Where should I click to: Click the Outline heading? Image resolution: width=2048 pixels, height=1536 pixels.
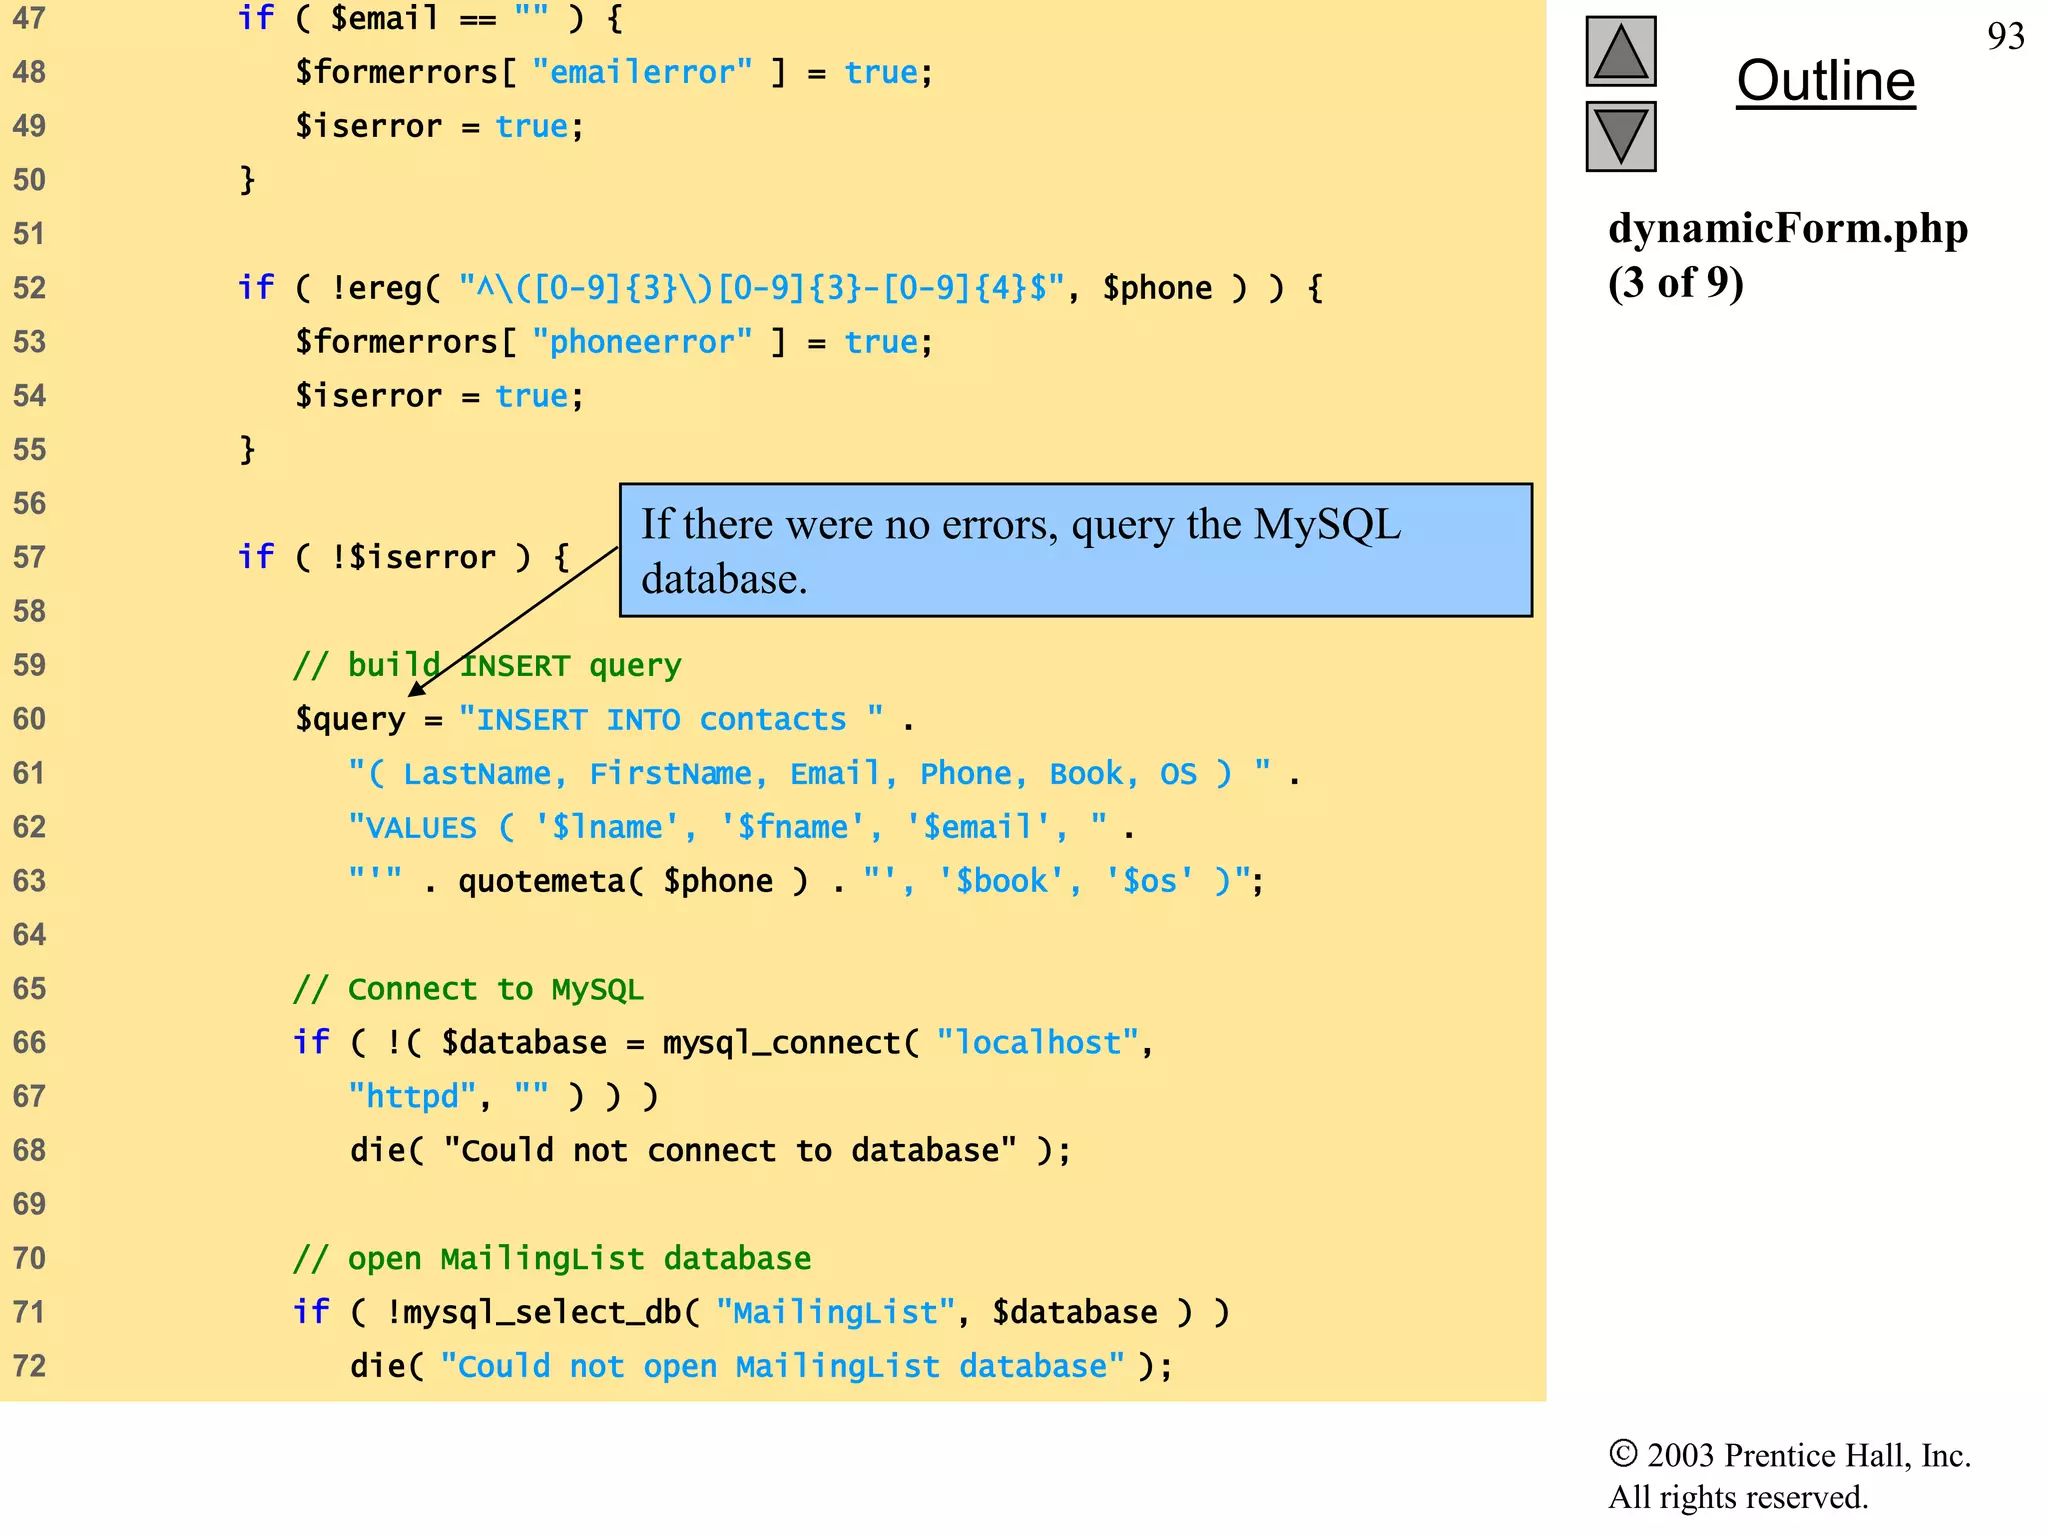1826,82
